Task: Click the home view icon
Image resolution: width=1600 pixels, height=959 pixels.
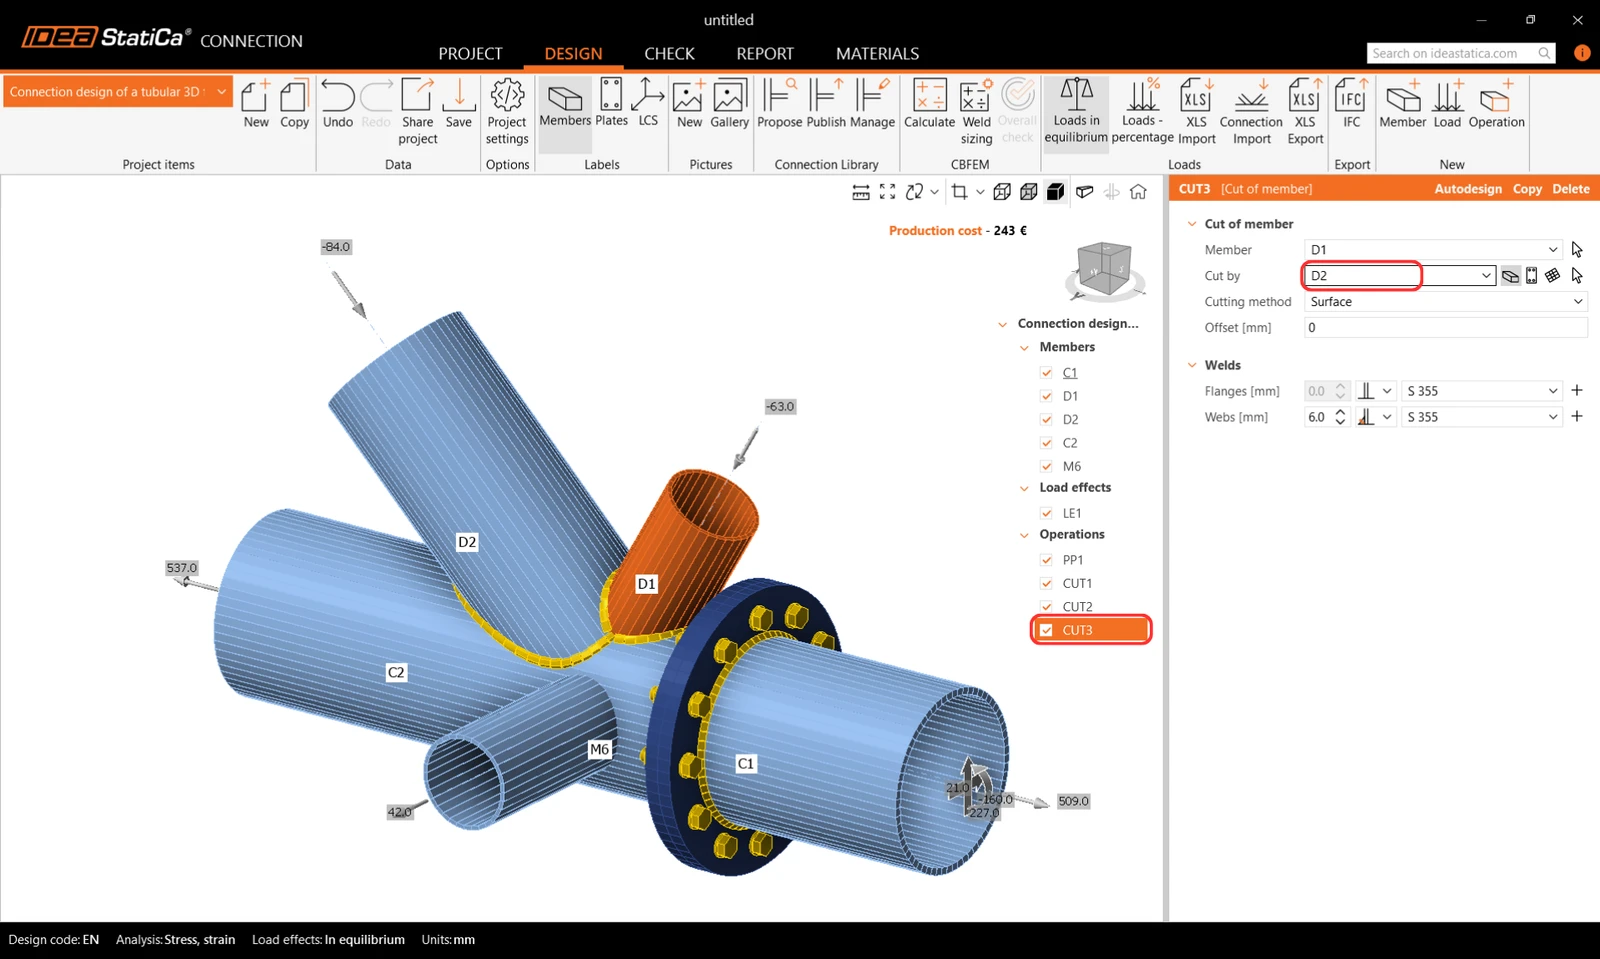Action: pyautogui.click(x=1138, y=192)
